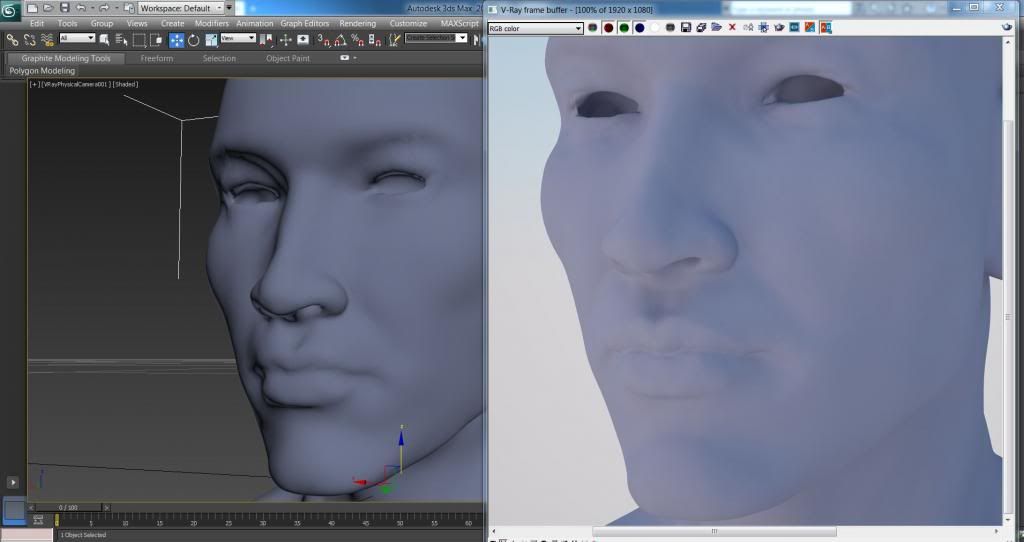Save the rendered image in V-Ray frame buffer

point(685,28)
